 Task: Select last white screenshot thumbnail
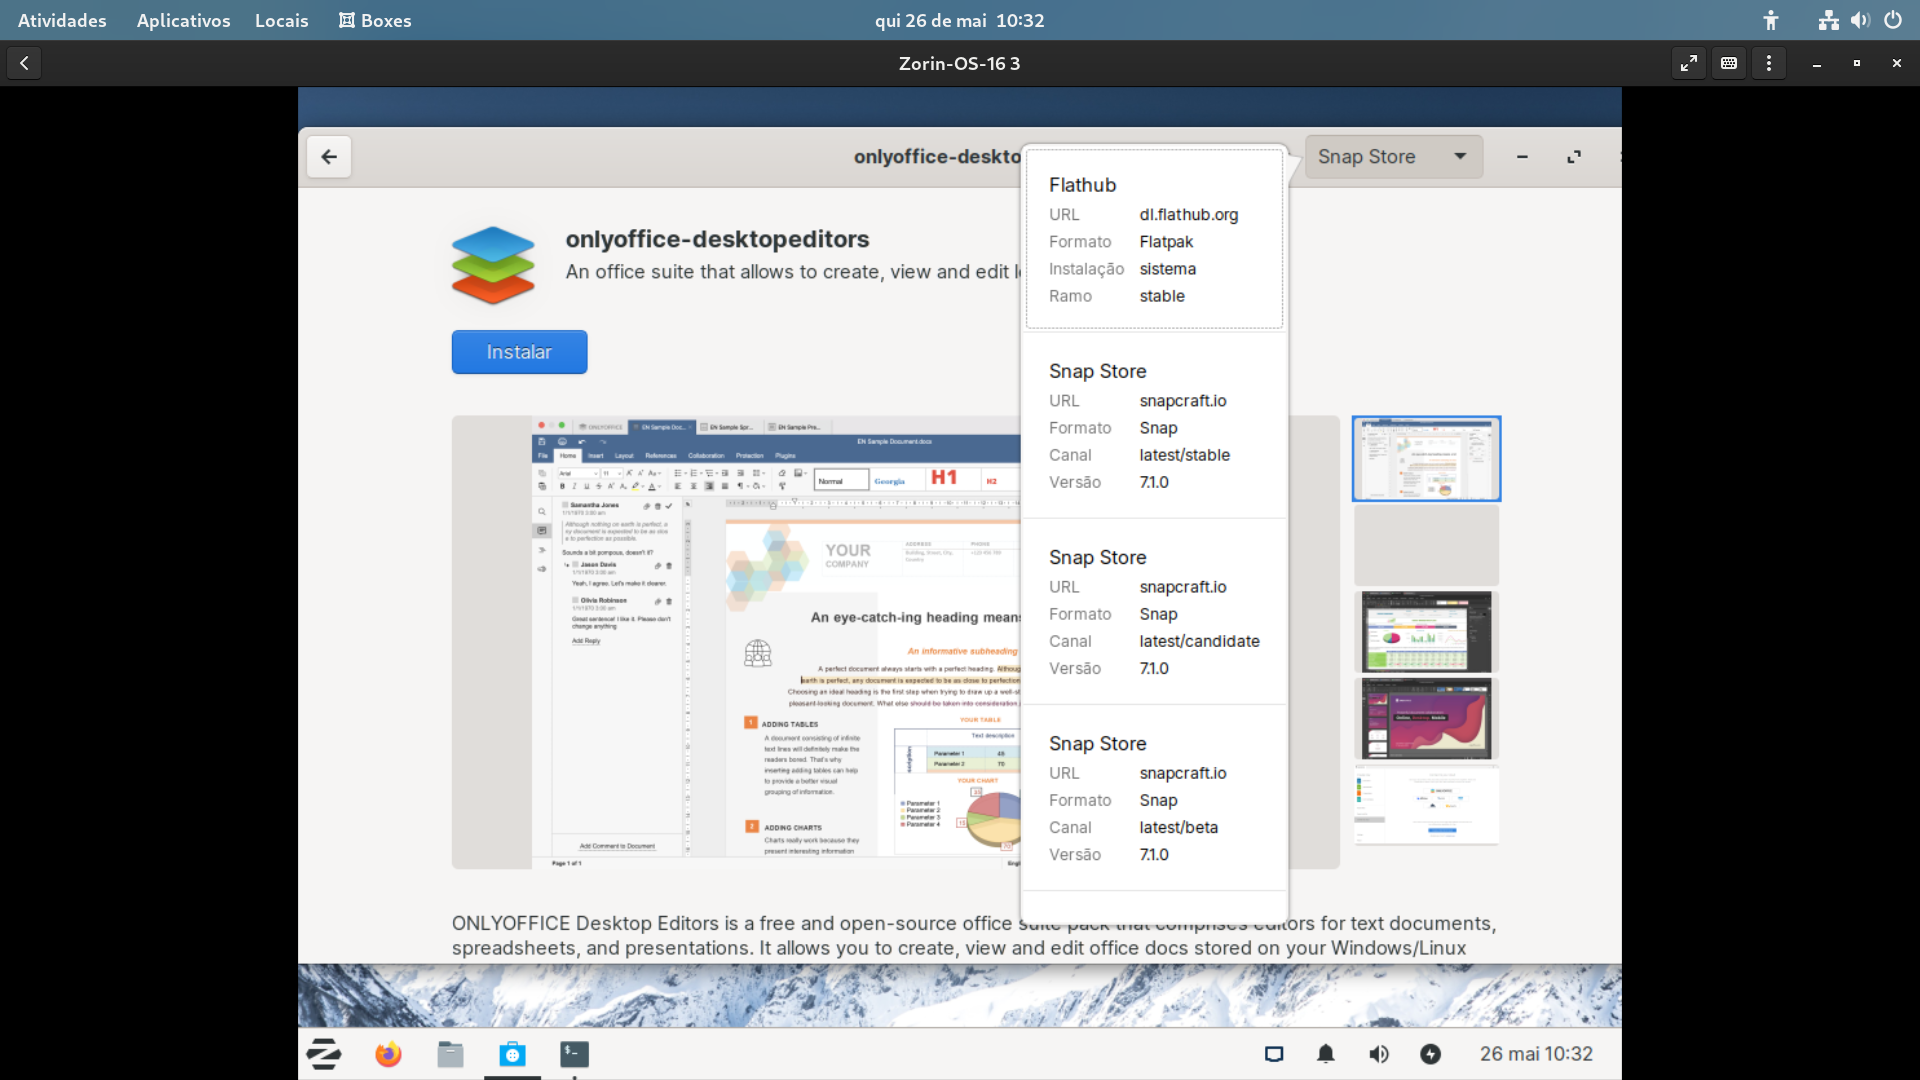[1426, 805]
